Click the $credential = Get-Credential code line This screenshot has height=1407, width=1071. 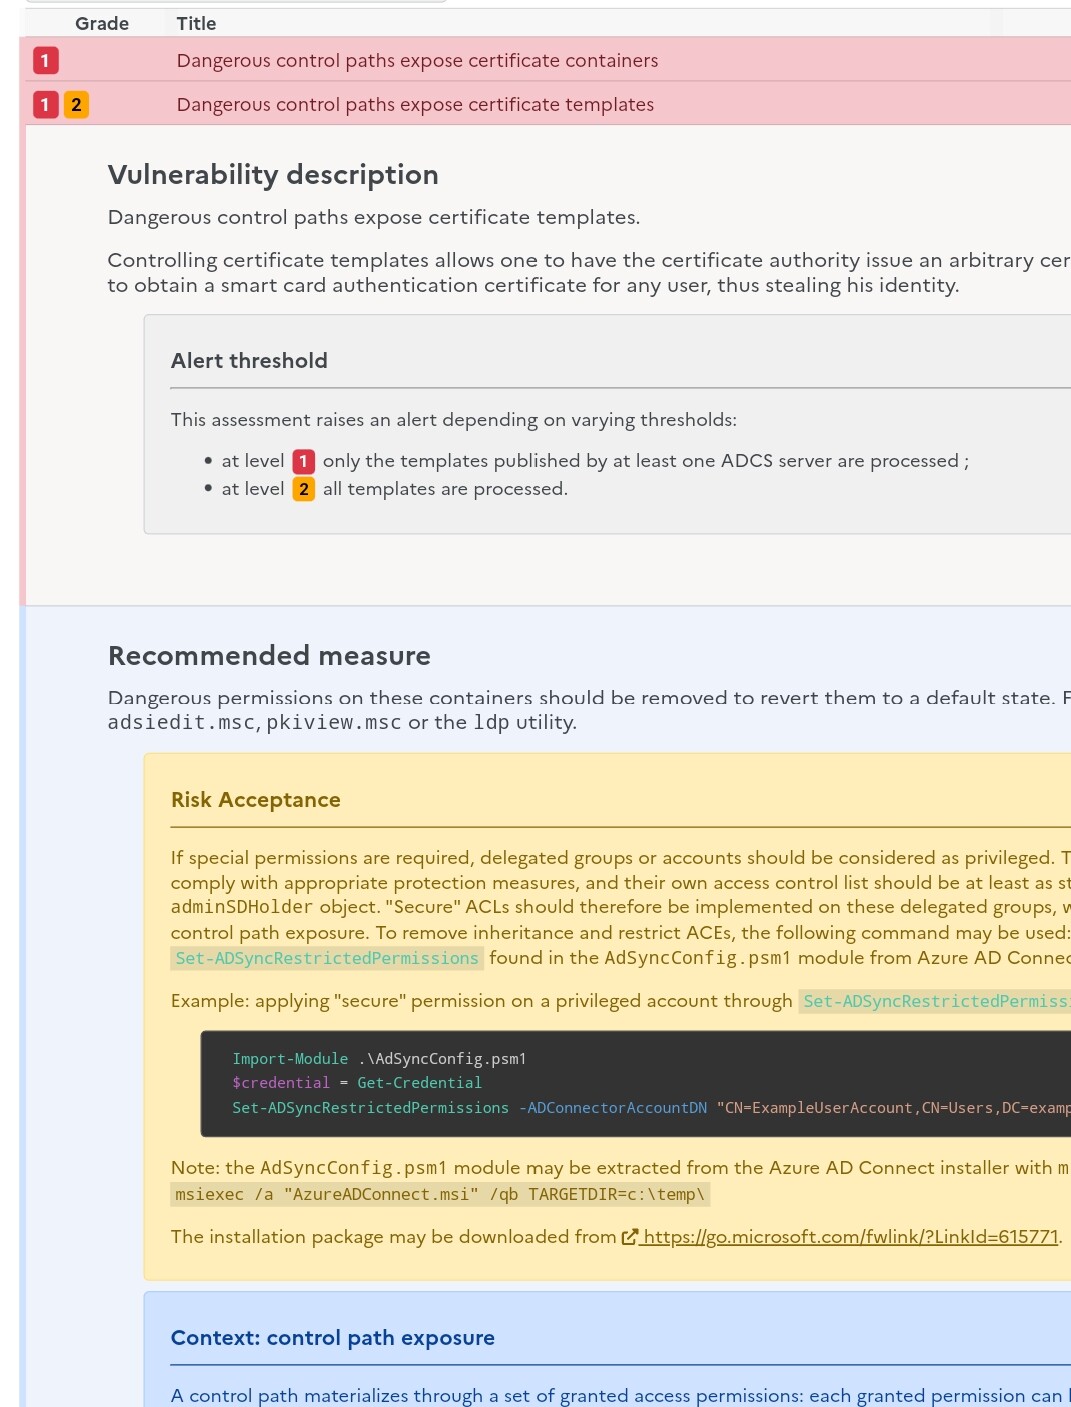pos(357,1083)
